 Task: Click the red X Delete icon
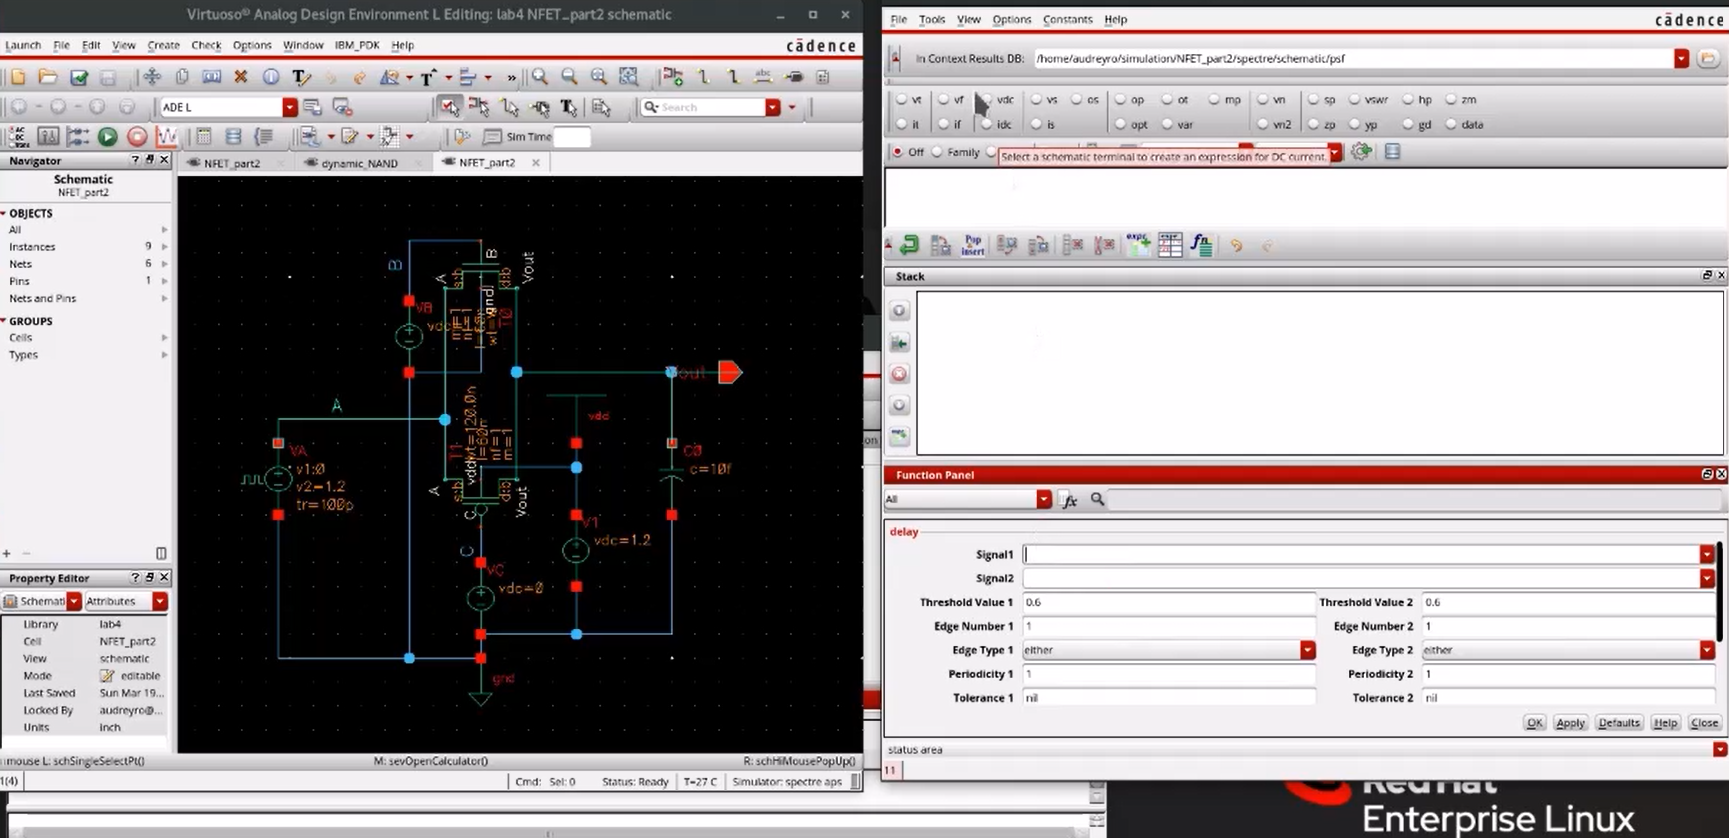coord(241,77)
